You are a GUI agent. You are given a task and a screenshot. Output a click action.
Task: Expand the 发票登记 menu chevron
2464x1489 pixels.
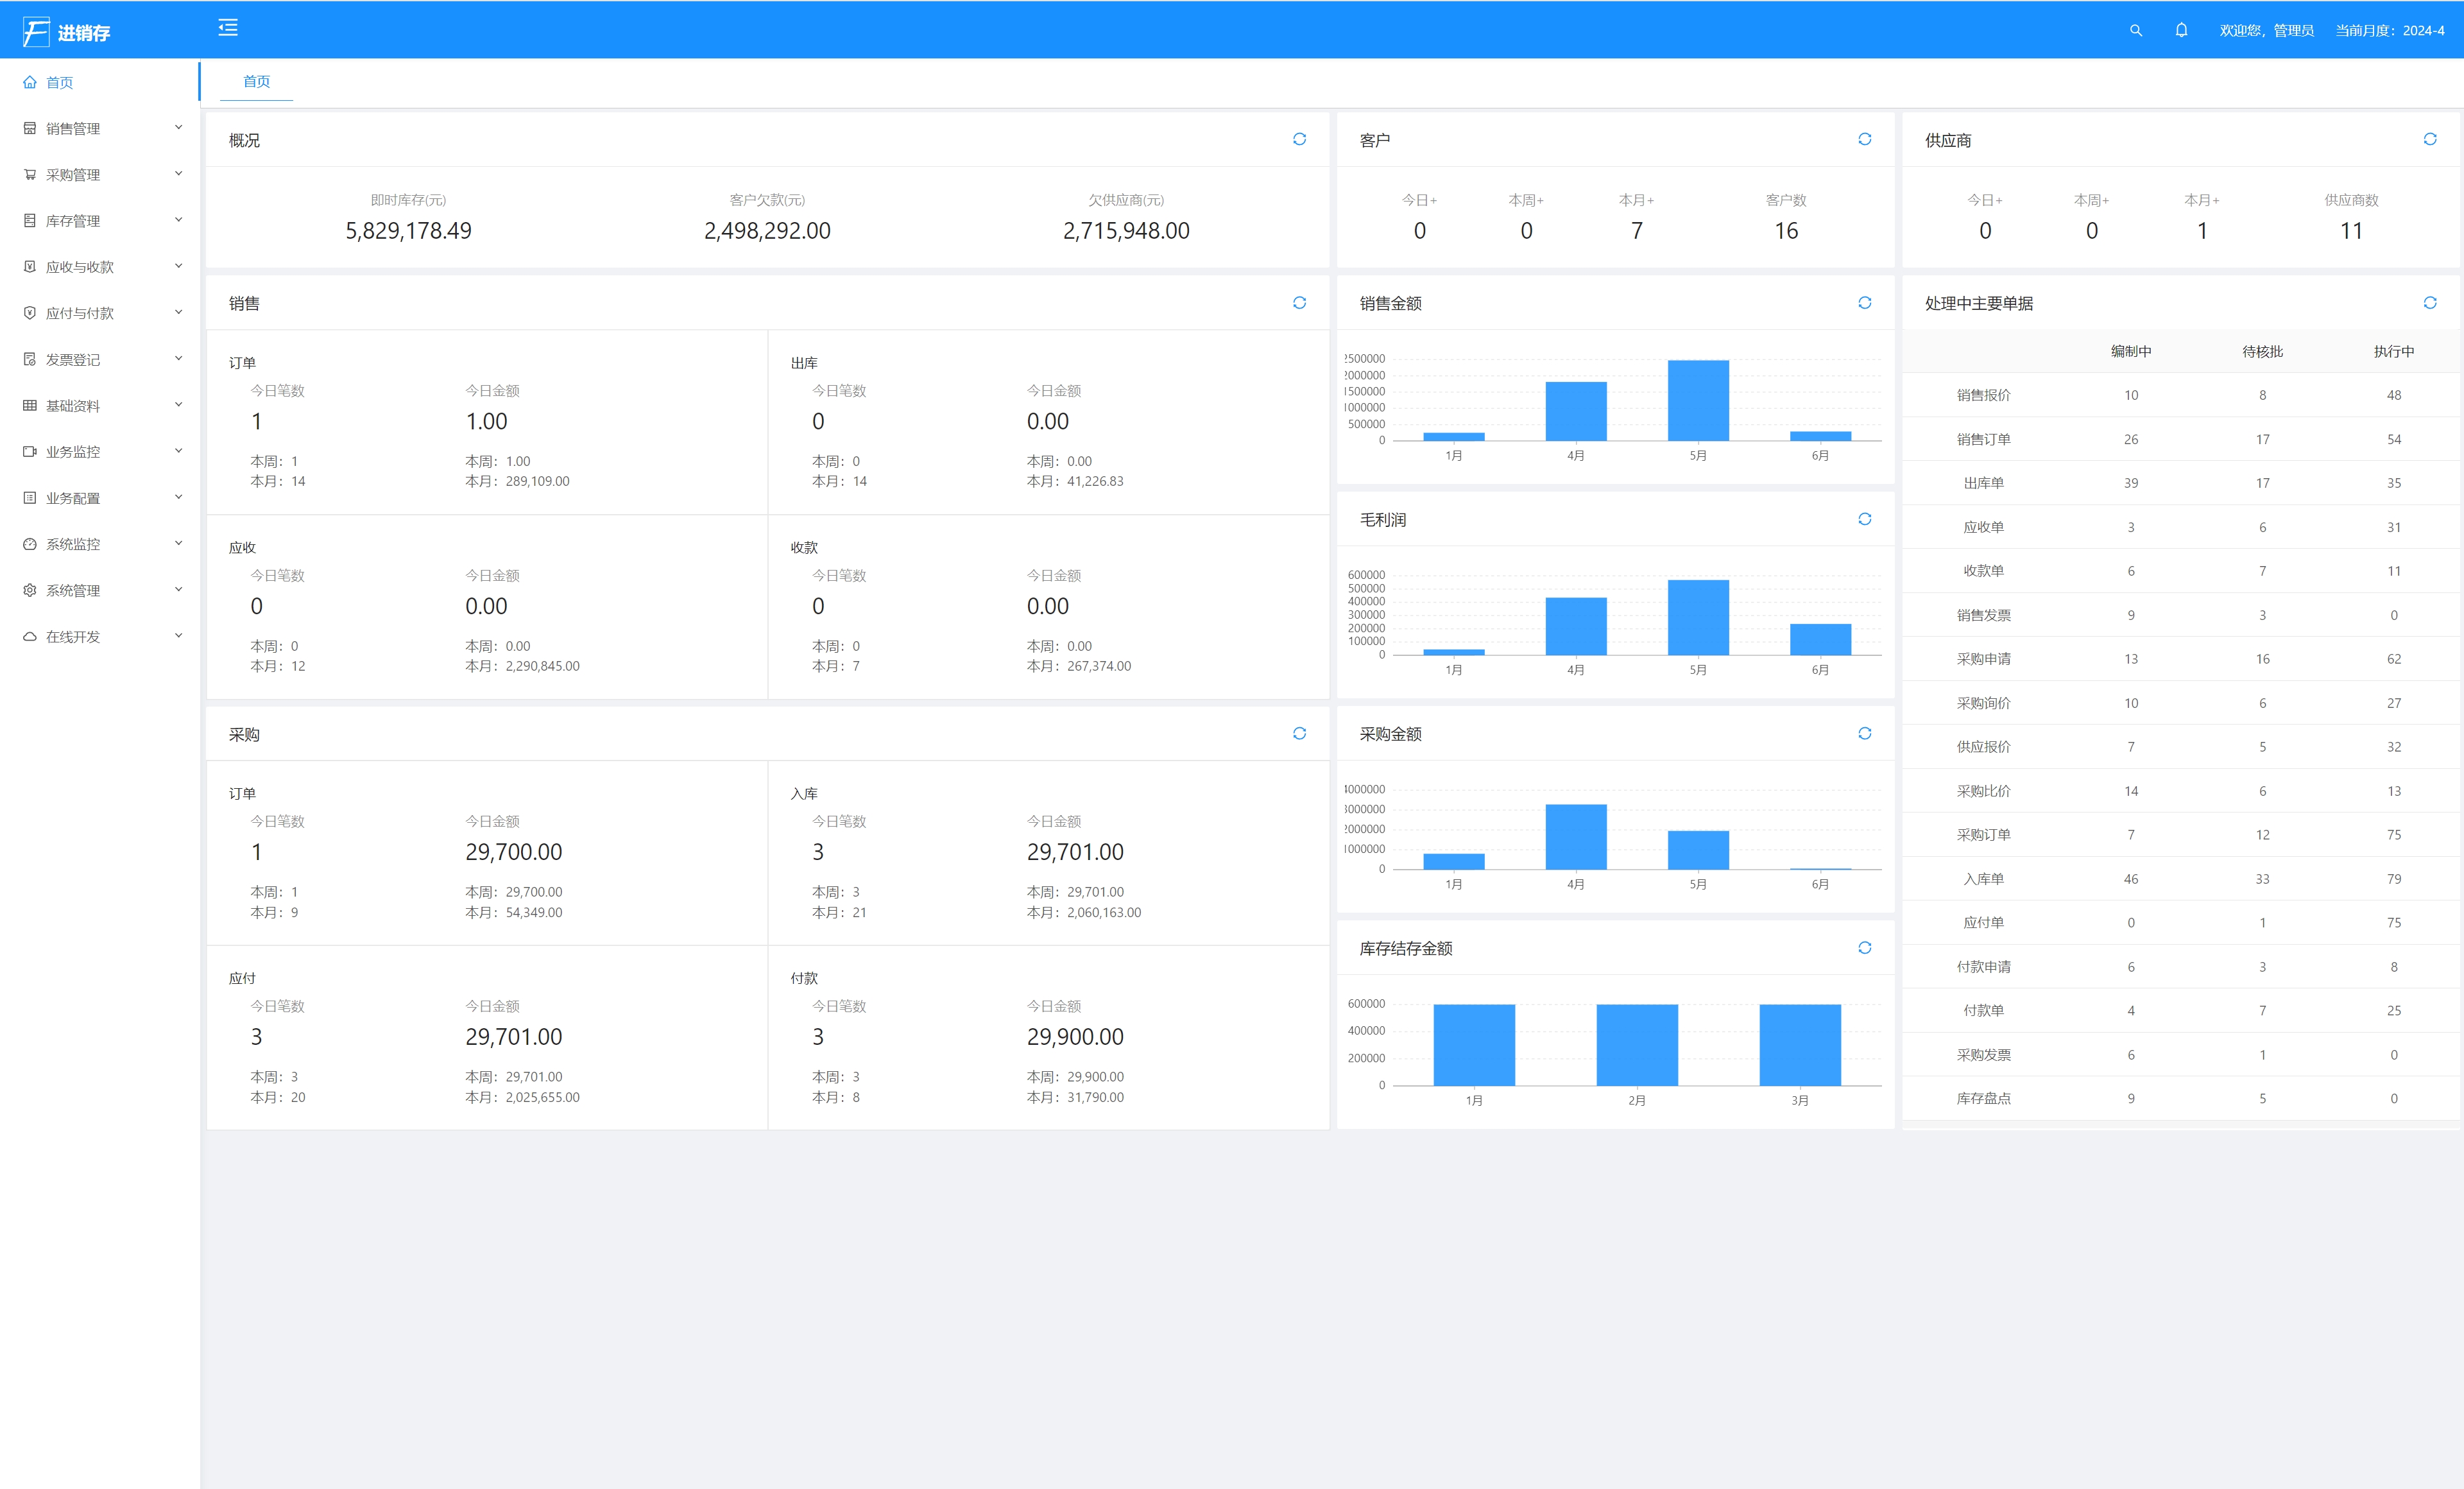click(179, 358)
